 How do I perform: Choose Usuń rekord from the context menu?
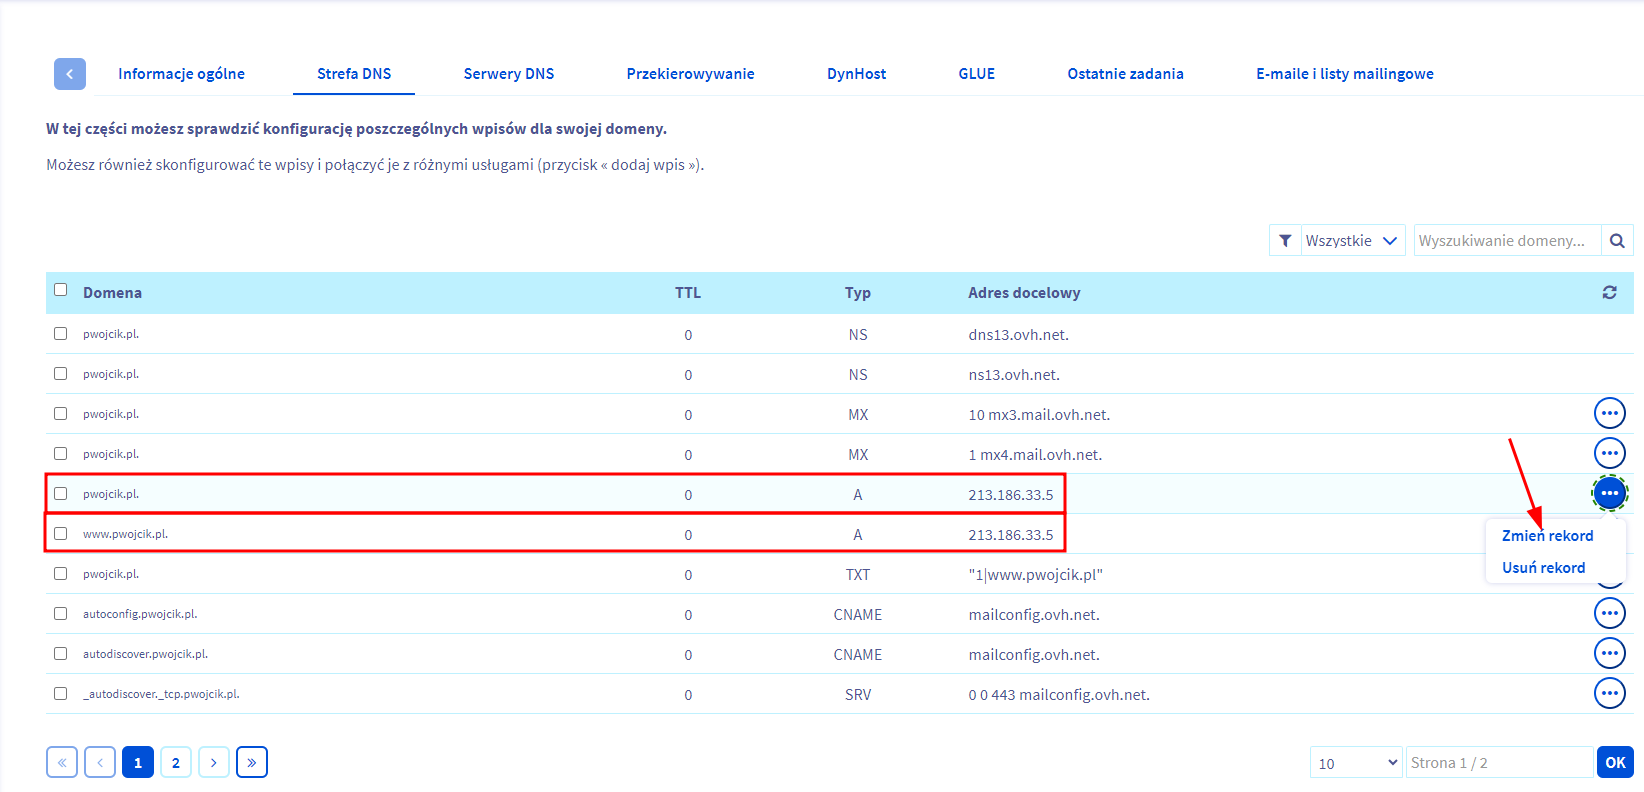pyautogui.click(x=1543, y=568)
